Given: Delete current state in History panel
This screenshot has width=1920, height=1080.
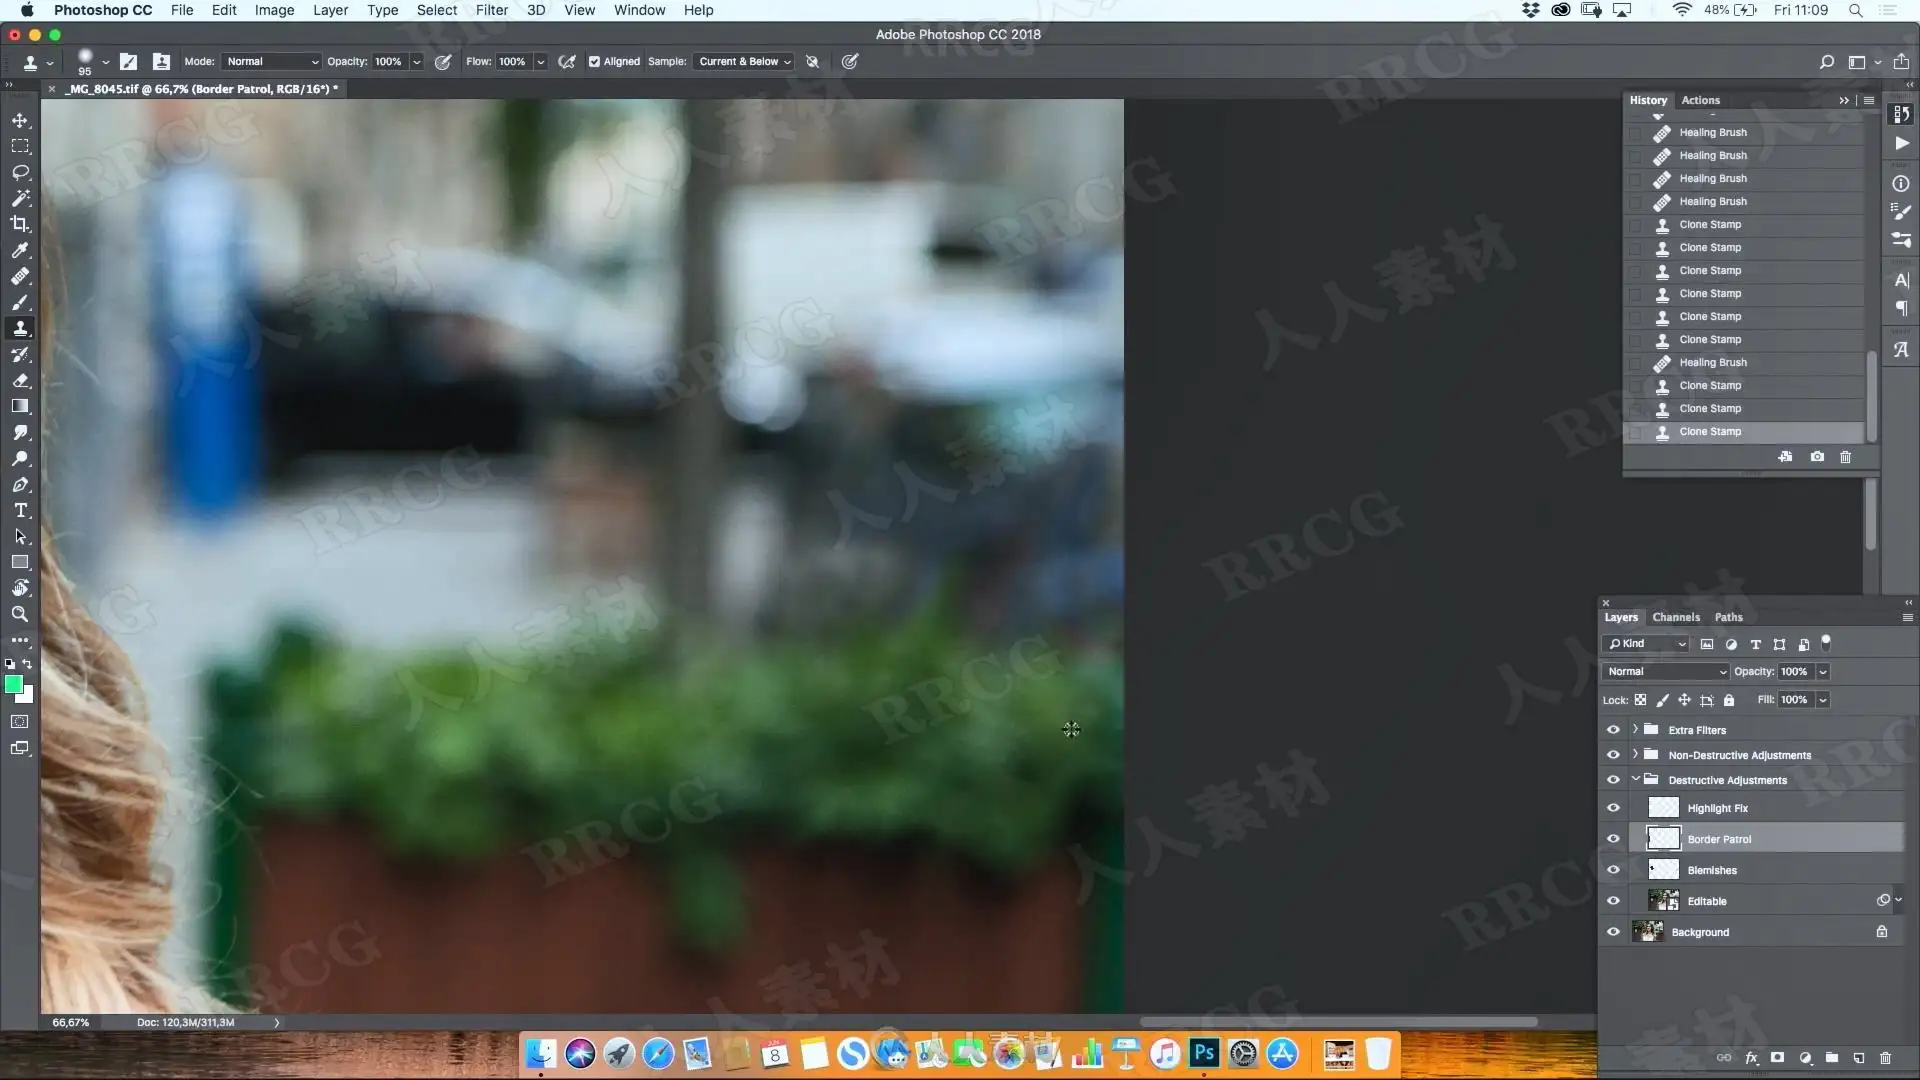Looking at the screenshot, I should [x=1845, y=457].
